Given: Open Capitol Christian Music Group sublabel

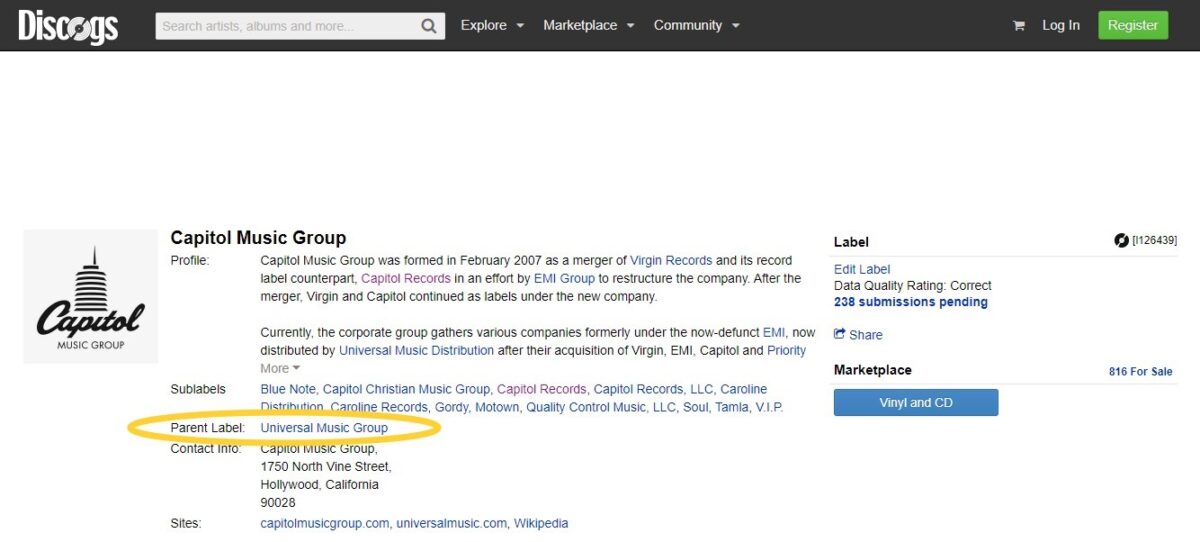Looking at the screenshot, I should click(406, 389).
